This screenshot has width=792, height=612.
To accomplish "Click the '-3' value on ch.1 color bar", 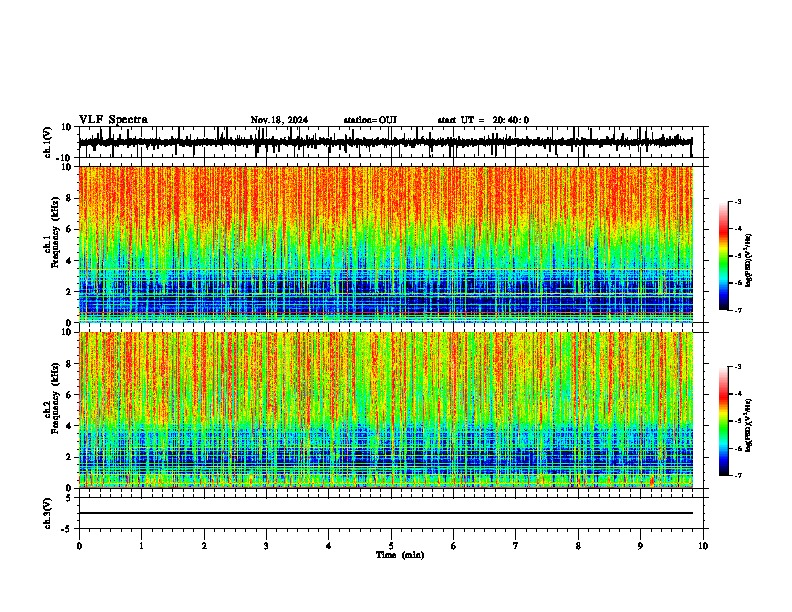I will pyautogui.click(x=738, y=201).
